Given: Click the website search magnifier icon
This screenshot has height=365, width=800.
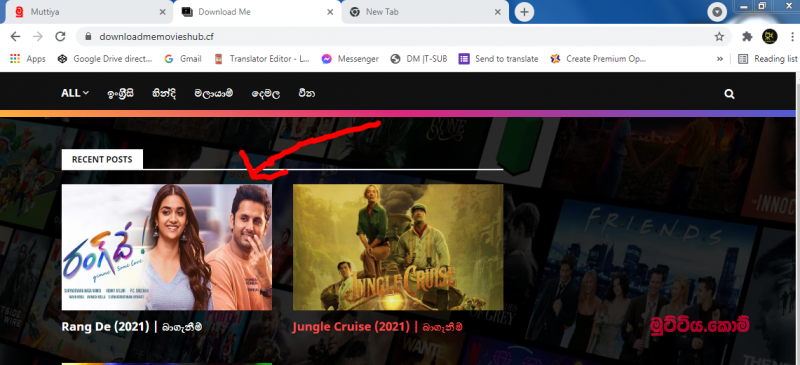Looking at the screenshot, I should click(729, 94).
